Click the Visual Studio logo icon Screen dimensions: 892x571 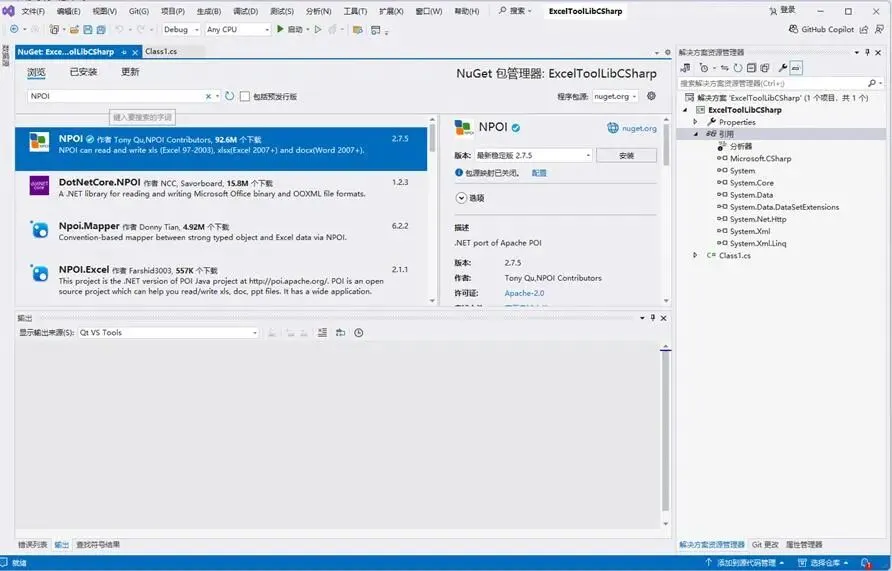click(x=8, y=10)
